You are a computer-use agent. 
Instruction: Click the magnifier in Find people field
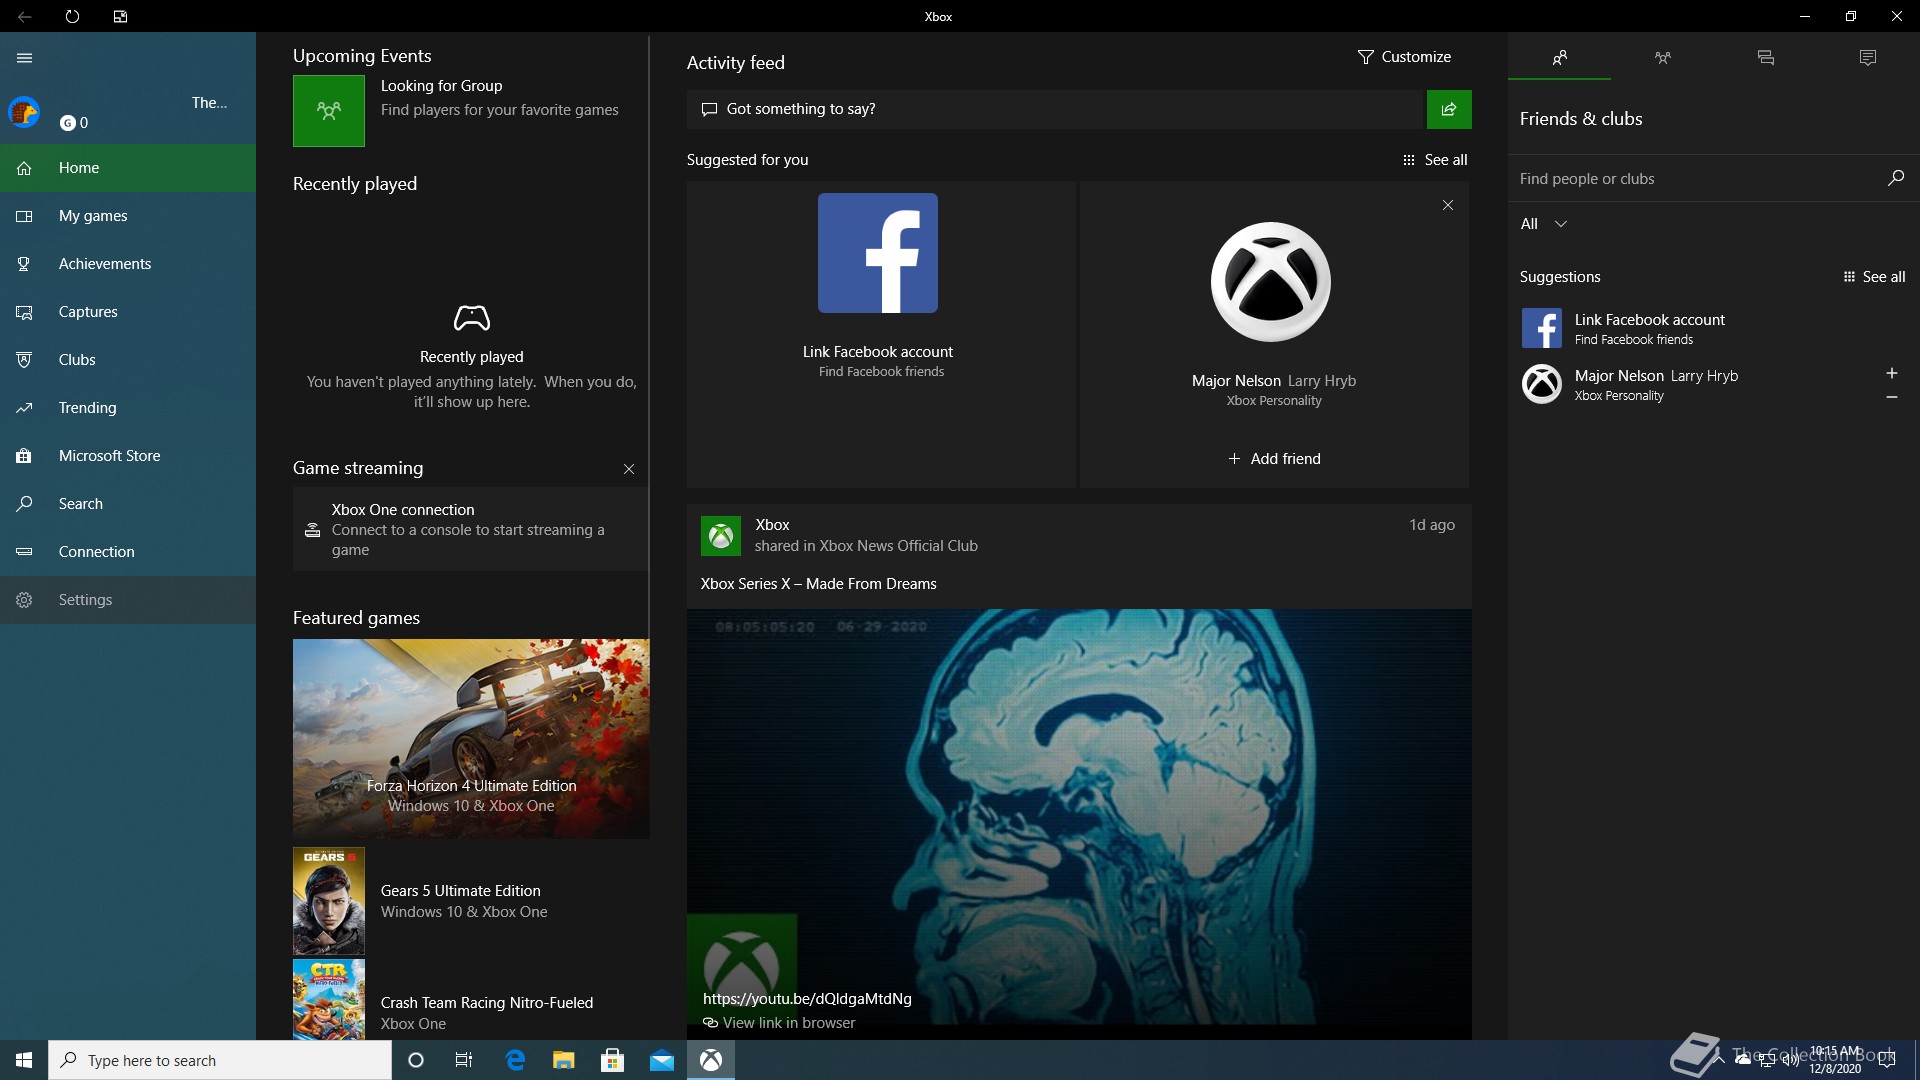pyautogui.click(x=1896, y=178)
